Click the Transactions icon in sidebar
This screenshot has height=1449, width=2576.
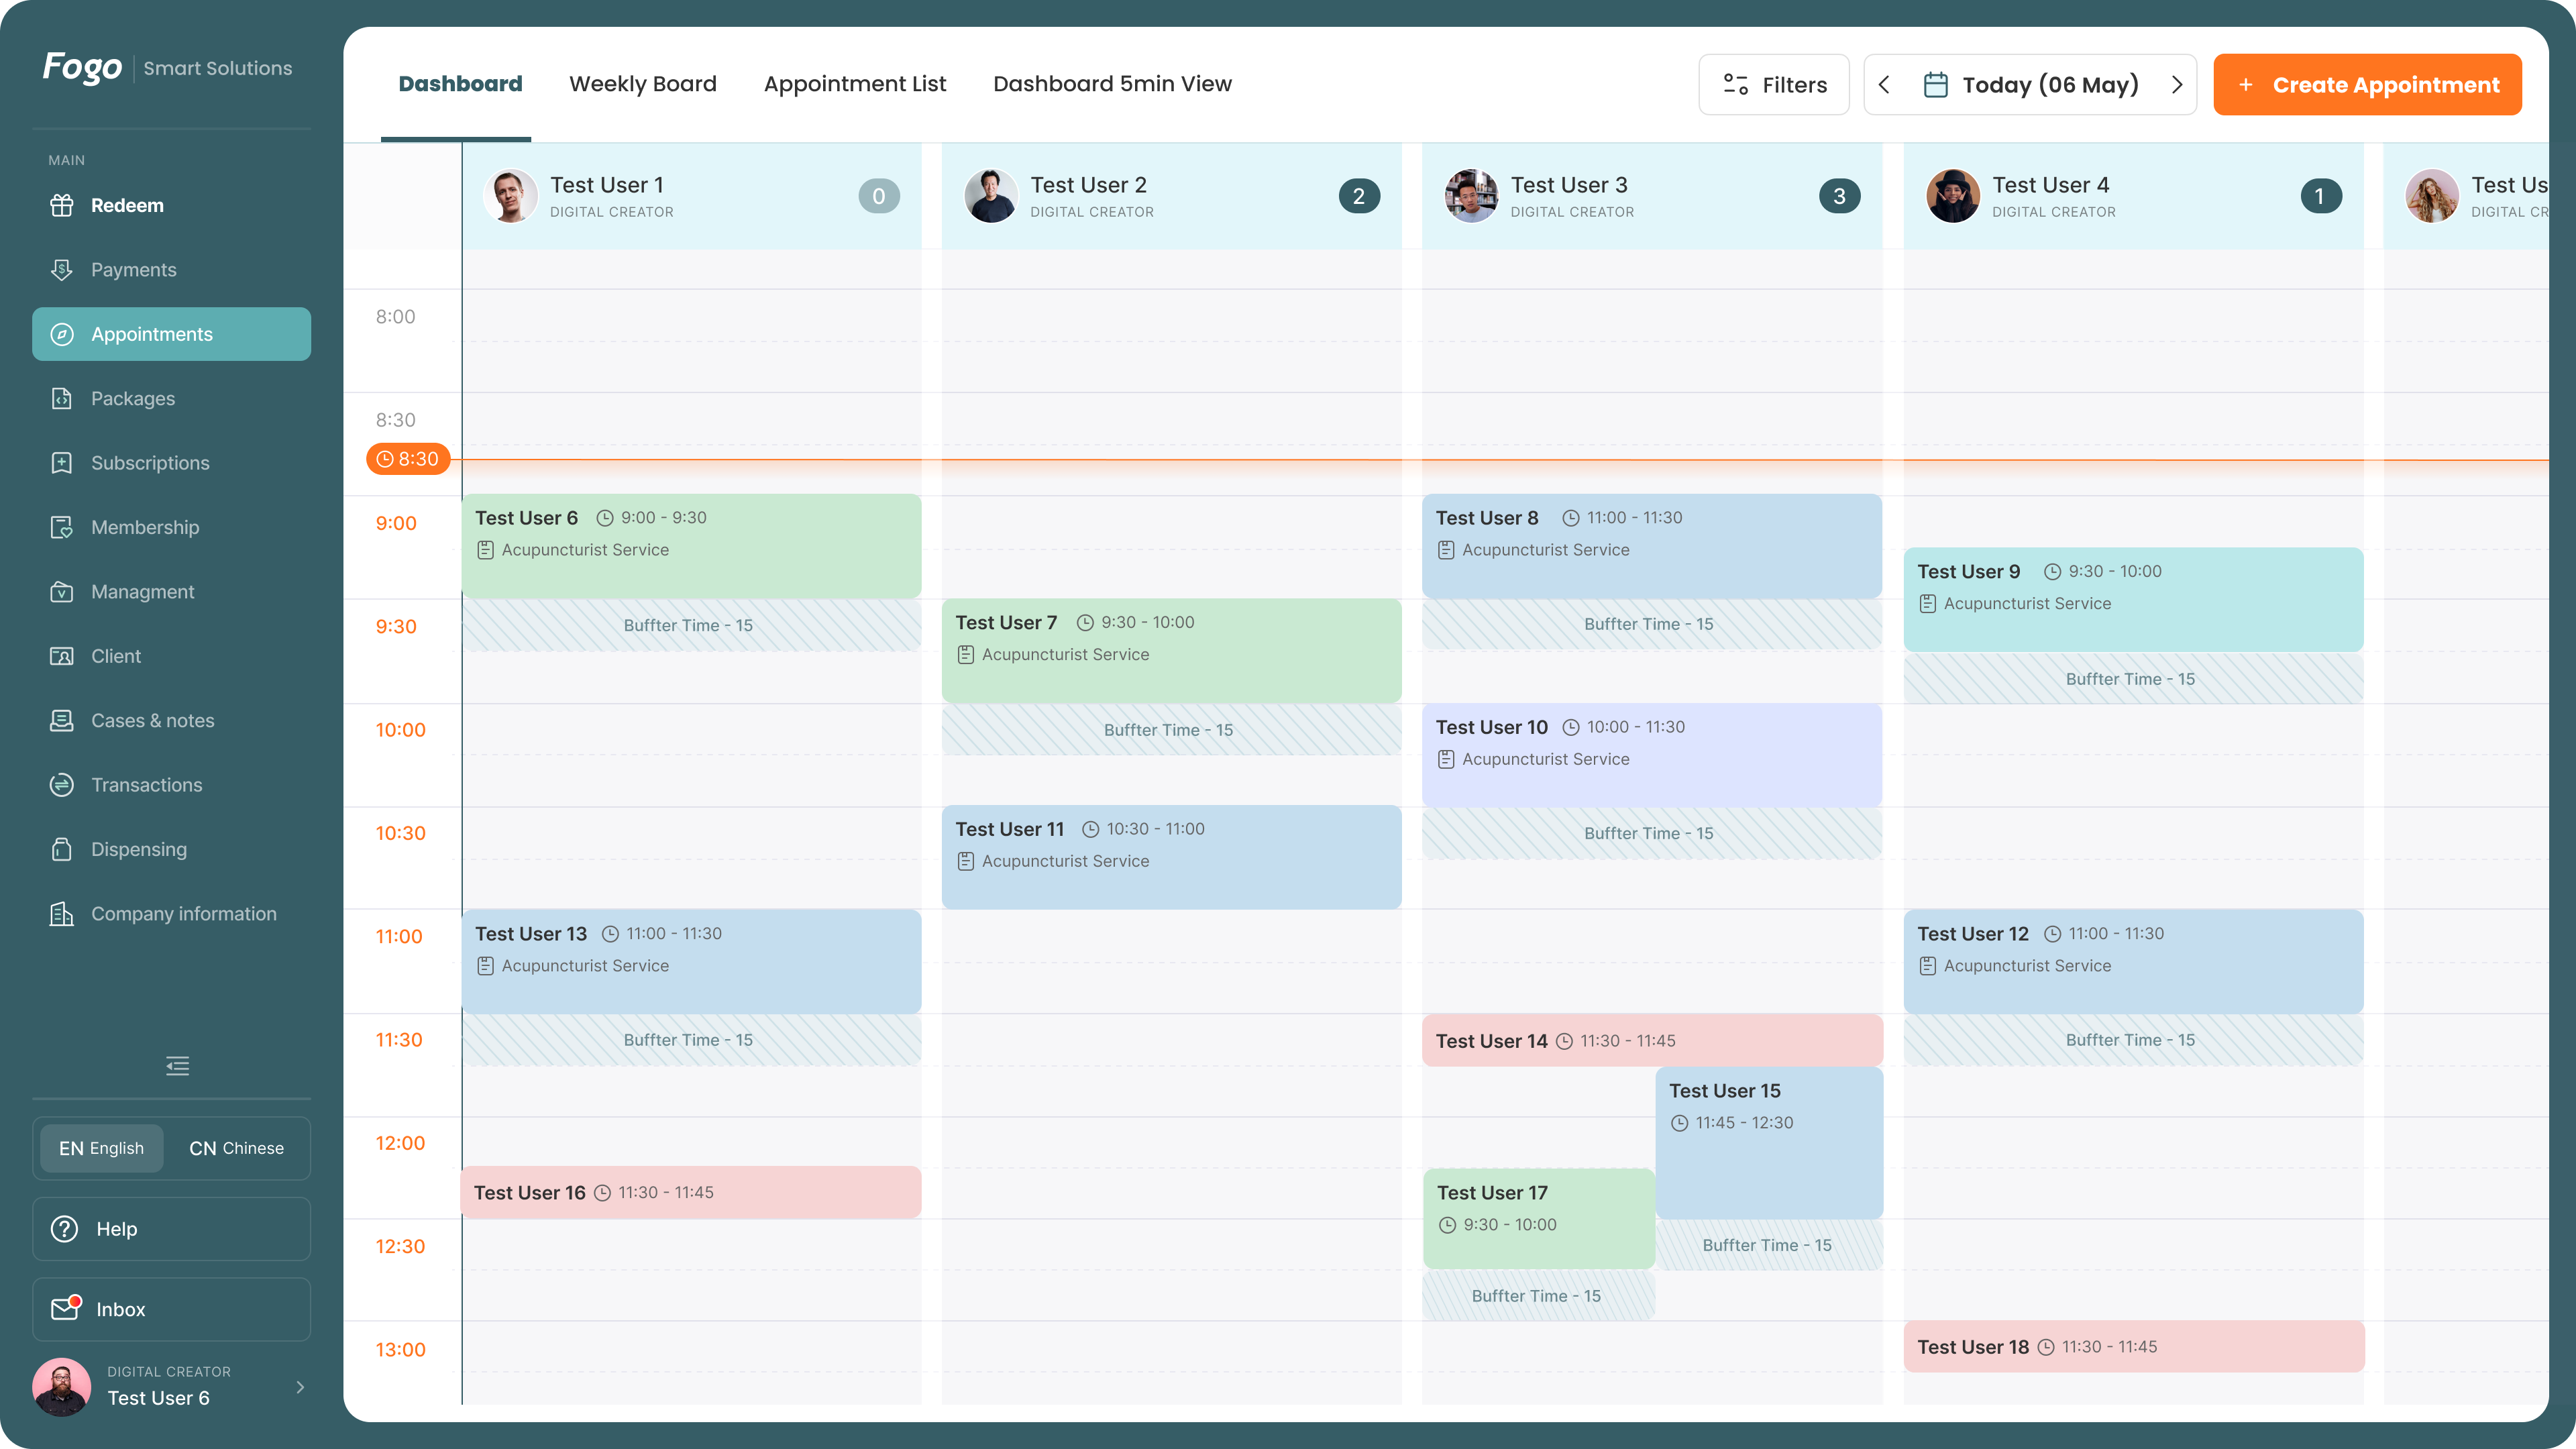(x=62, y=785)
